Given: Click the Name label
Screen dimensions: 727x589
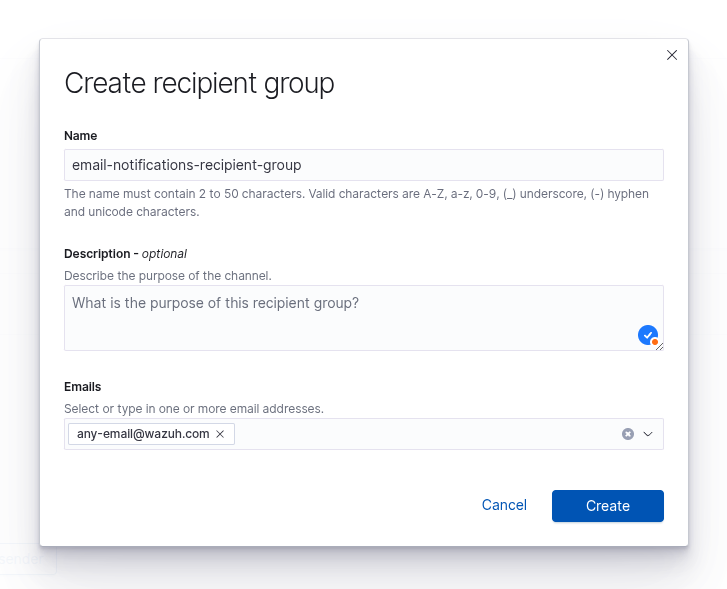Looking at the screenshot, I should click(x=81, y=136).
